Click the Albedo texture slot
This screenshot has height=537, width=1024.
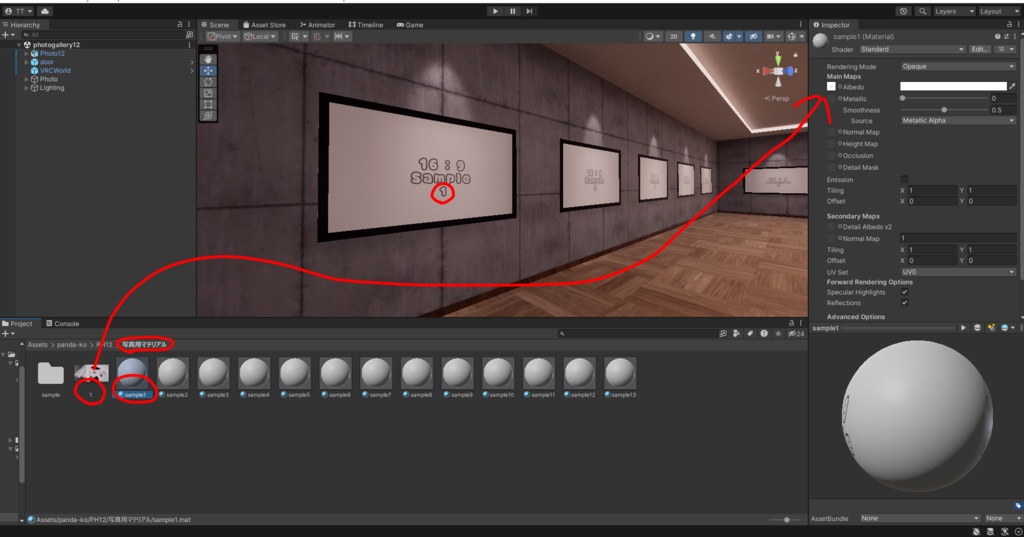click(831, 86)
